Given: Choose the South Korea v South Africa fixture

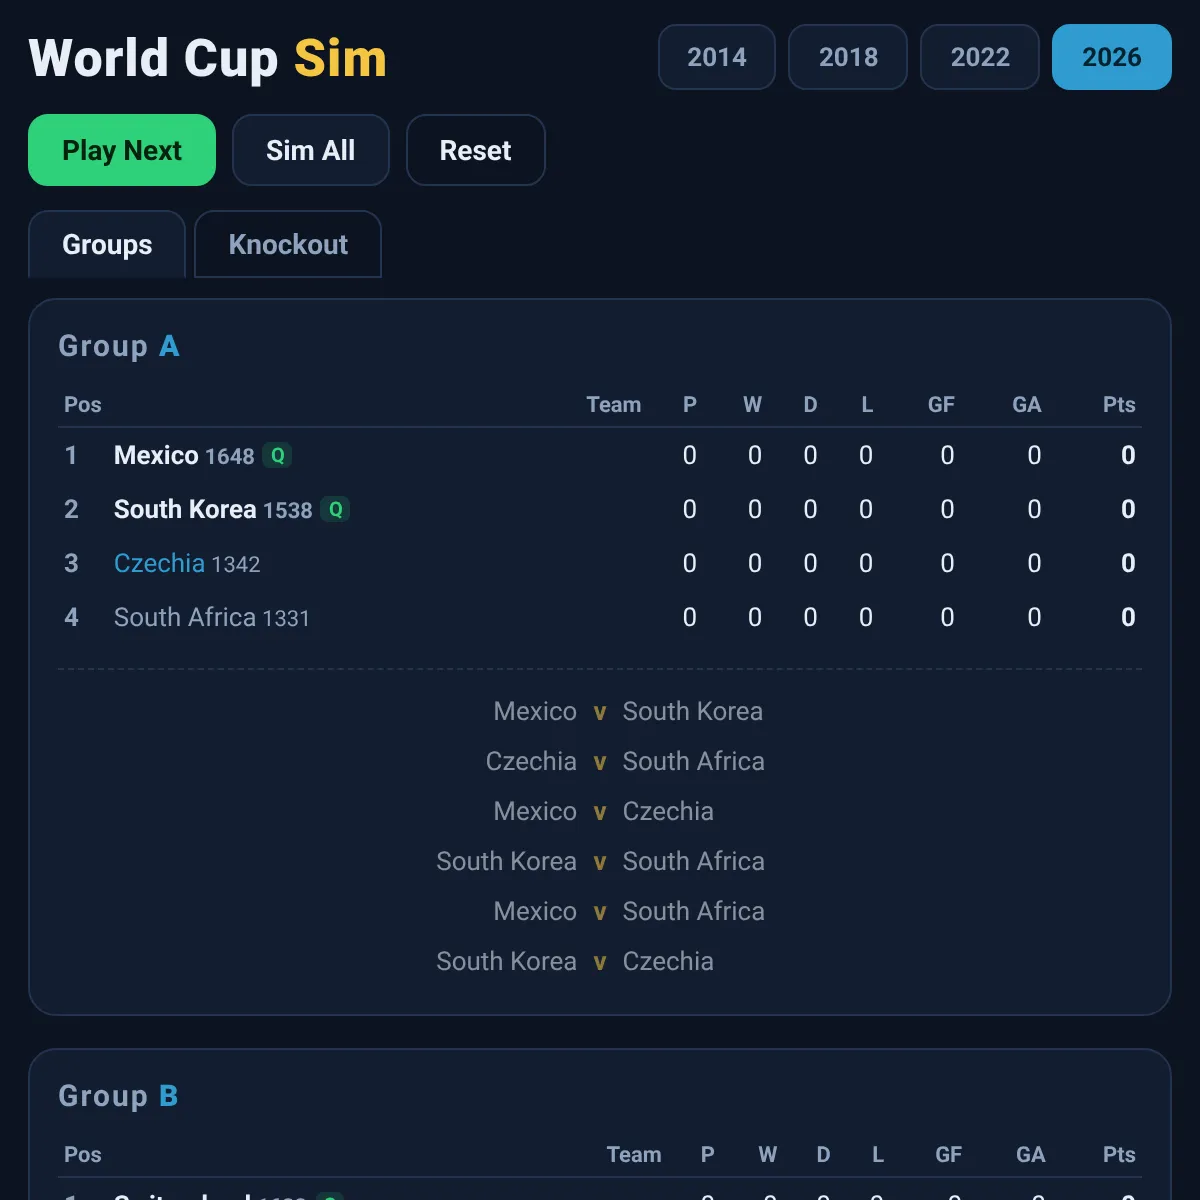Looking at the screenshot, I should (600, 861).
